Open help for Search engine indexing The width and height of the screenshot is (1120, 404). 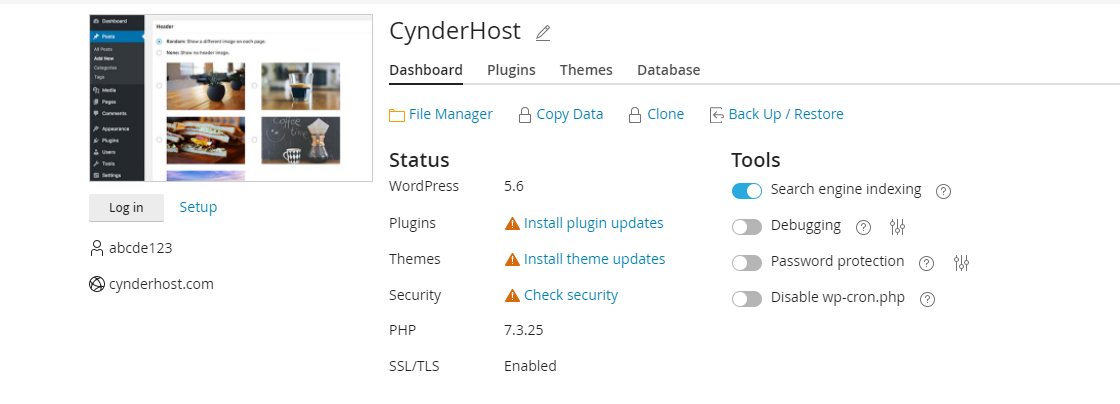pyautogui.click(x=944, y=191)
